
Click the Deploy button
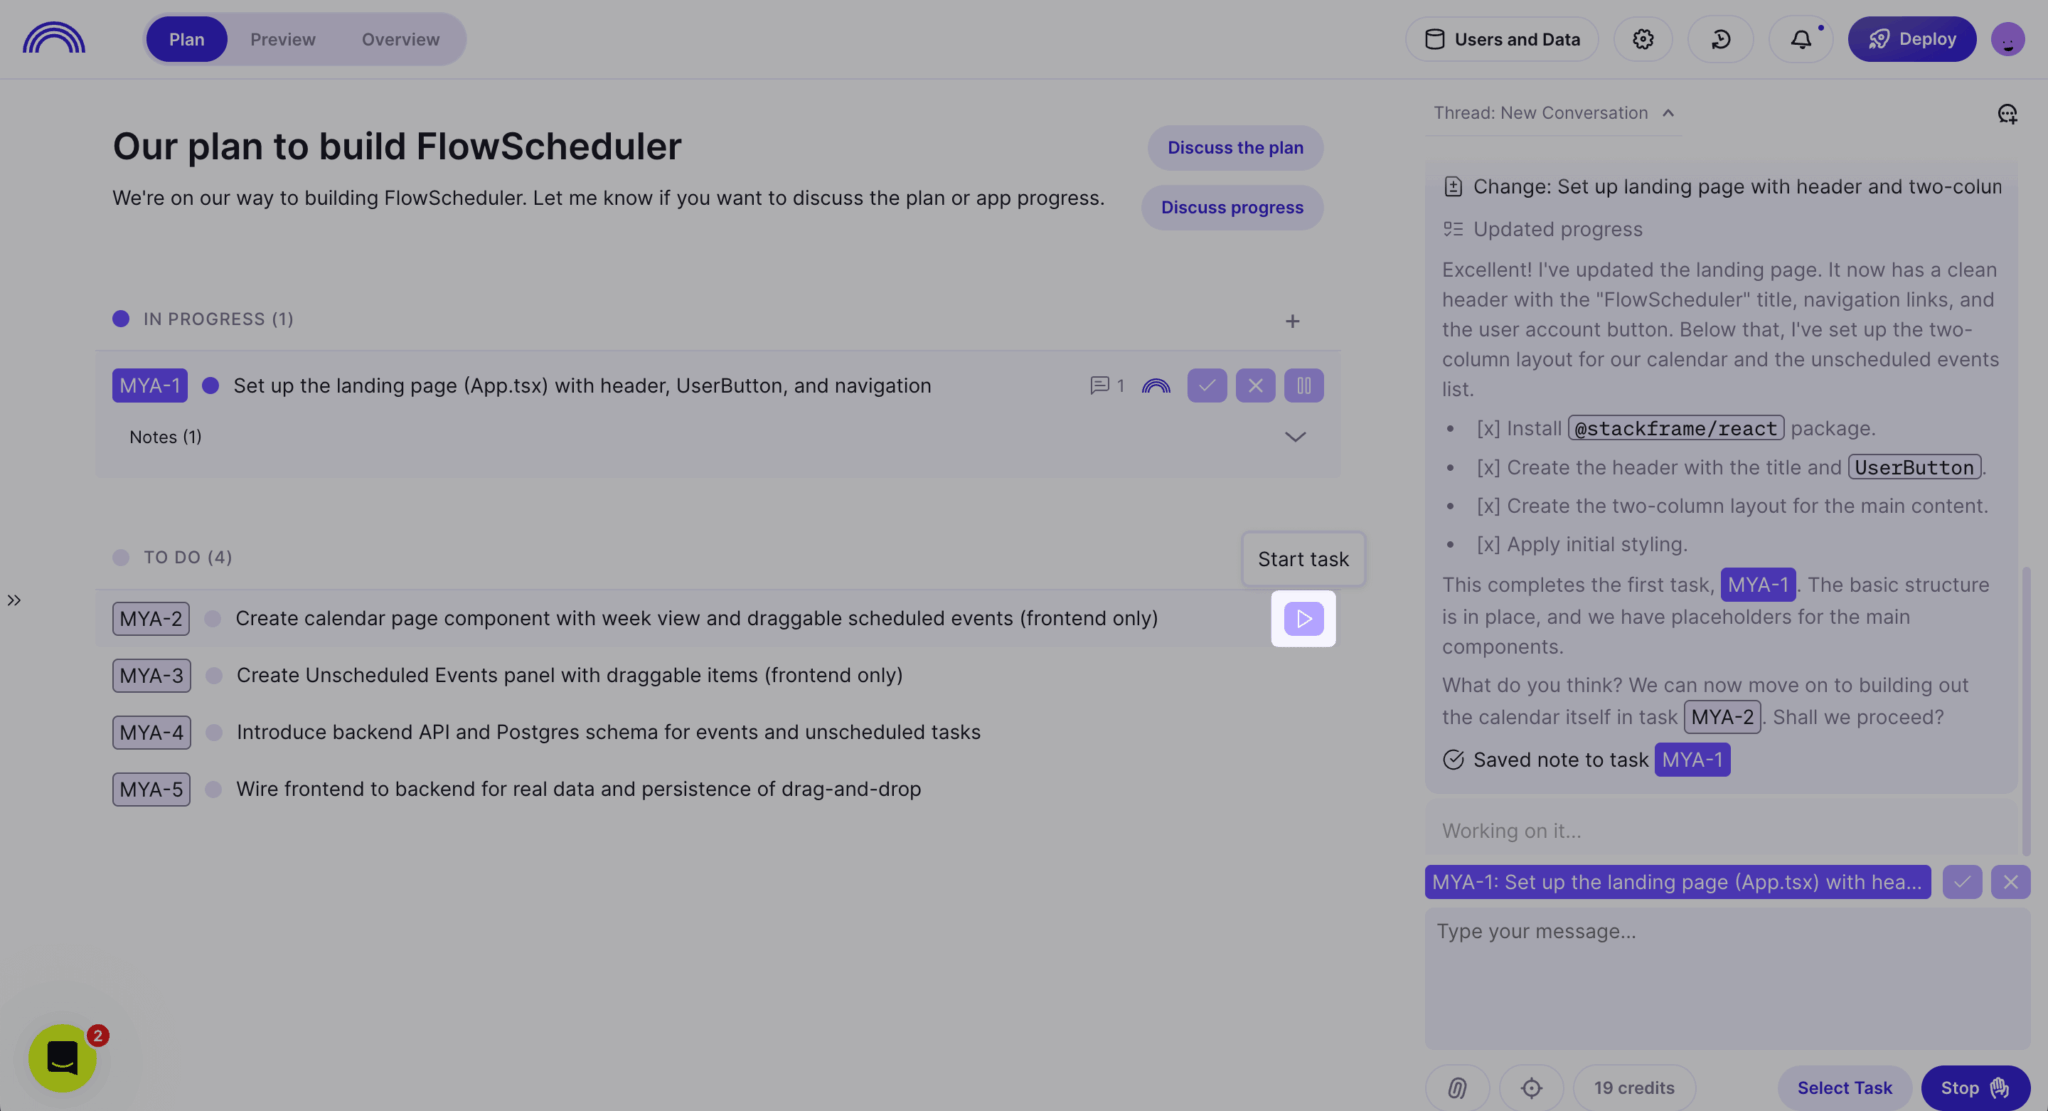click(1912, 39)
